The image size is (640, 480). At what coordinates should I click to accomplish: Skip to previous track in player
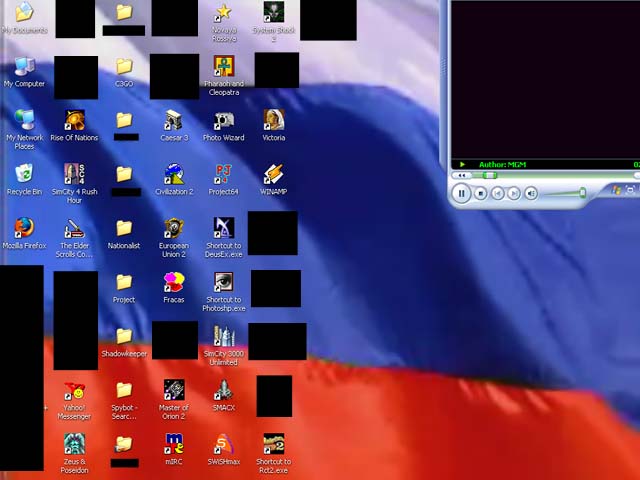point(497,193)
